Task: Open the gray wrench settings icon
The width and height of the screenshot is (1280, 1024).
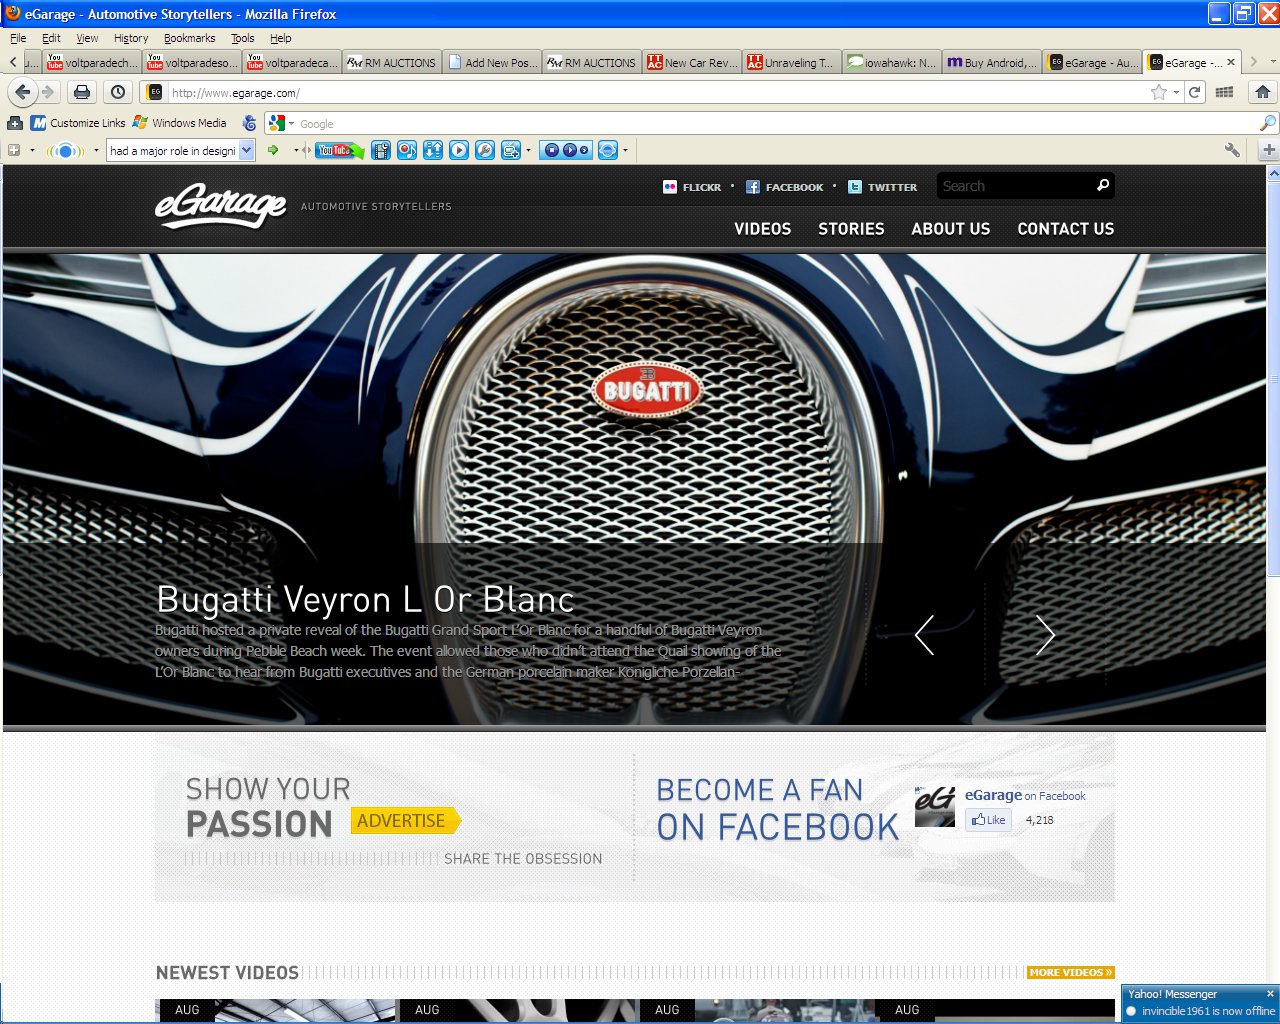Action: [x=1232, y=150]
